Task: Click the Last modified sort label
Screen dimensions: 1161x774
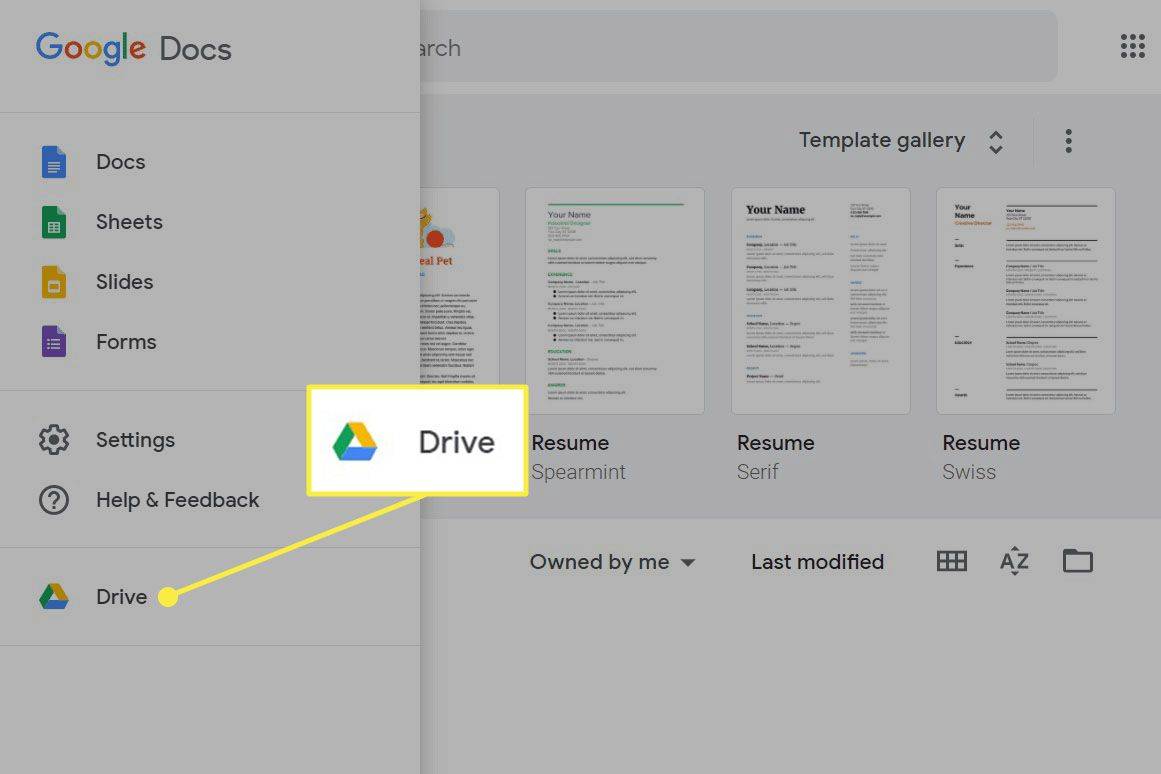Action: [x=817, y=562]
